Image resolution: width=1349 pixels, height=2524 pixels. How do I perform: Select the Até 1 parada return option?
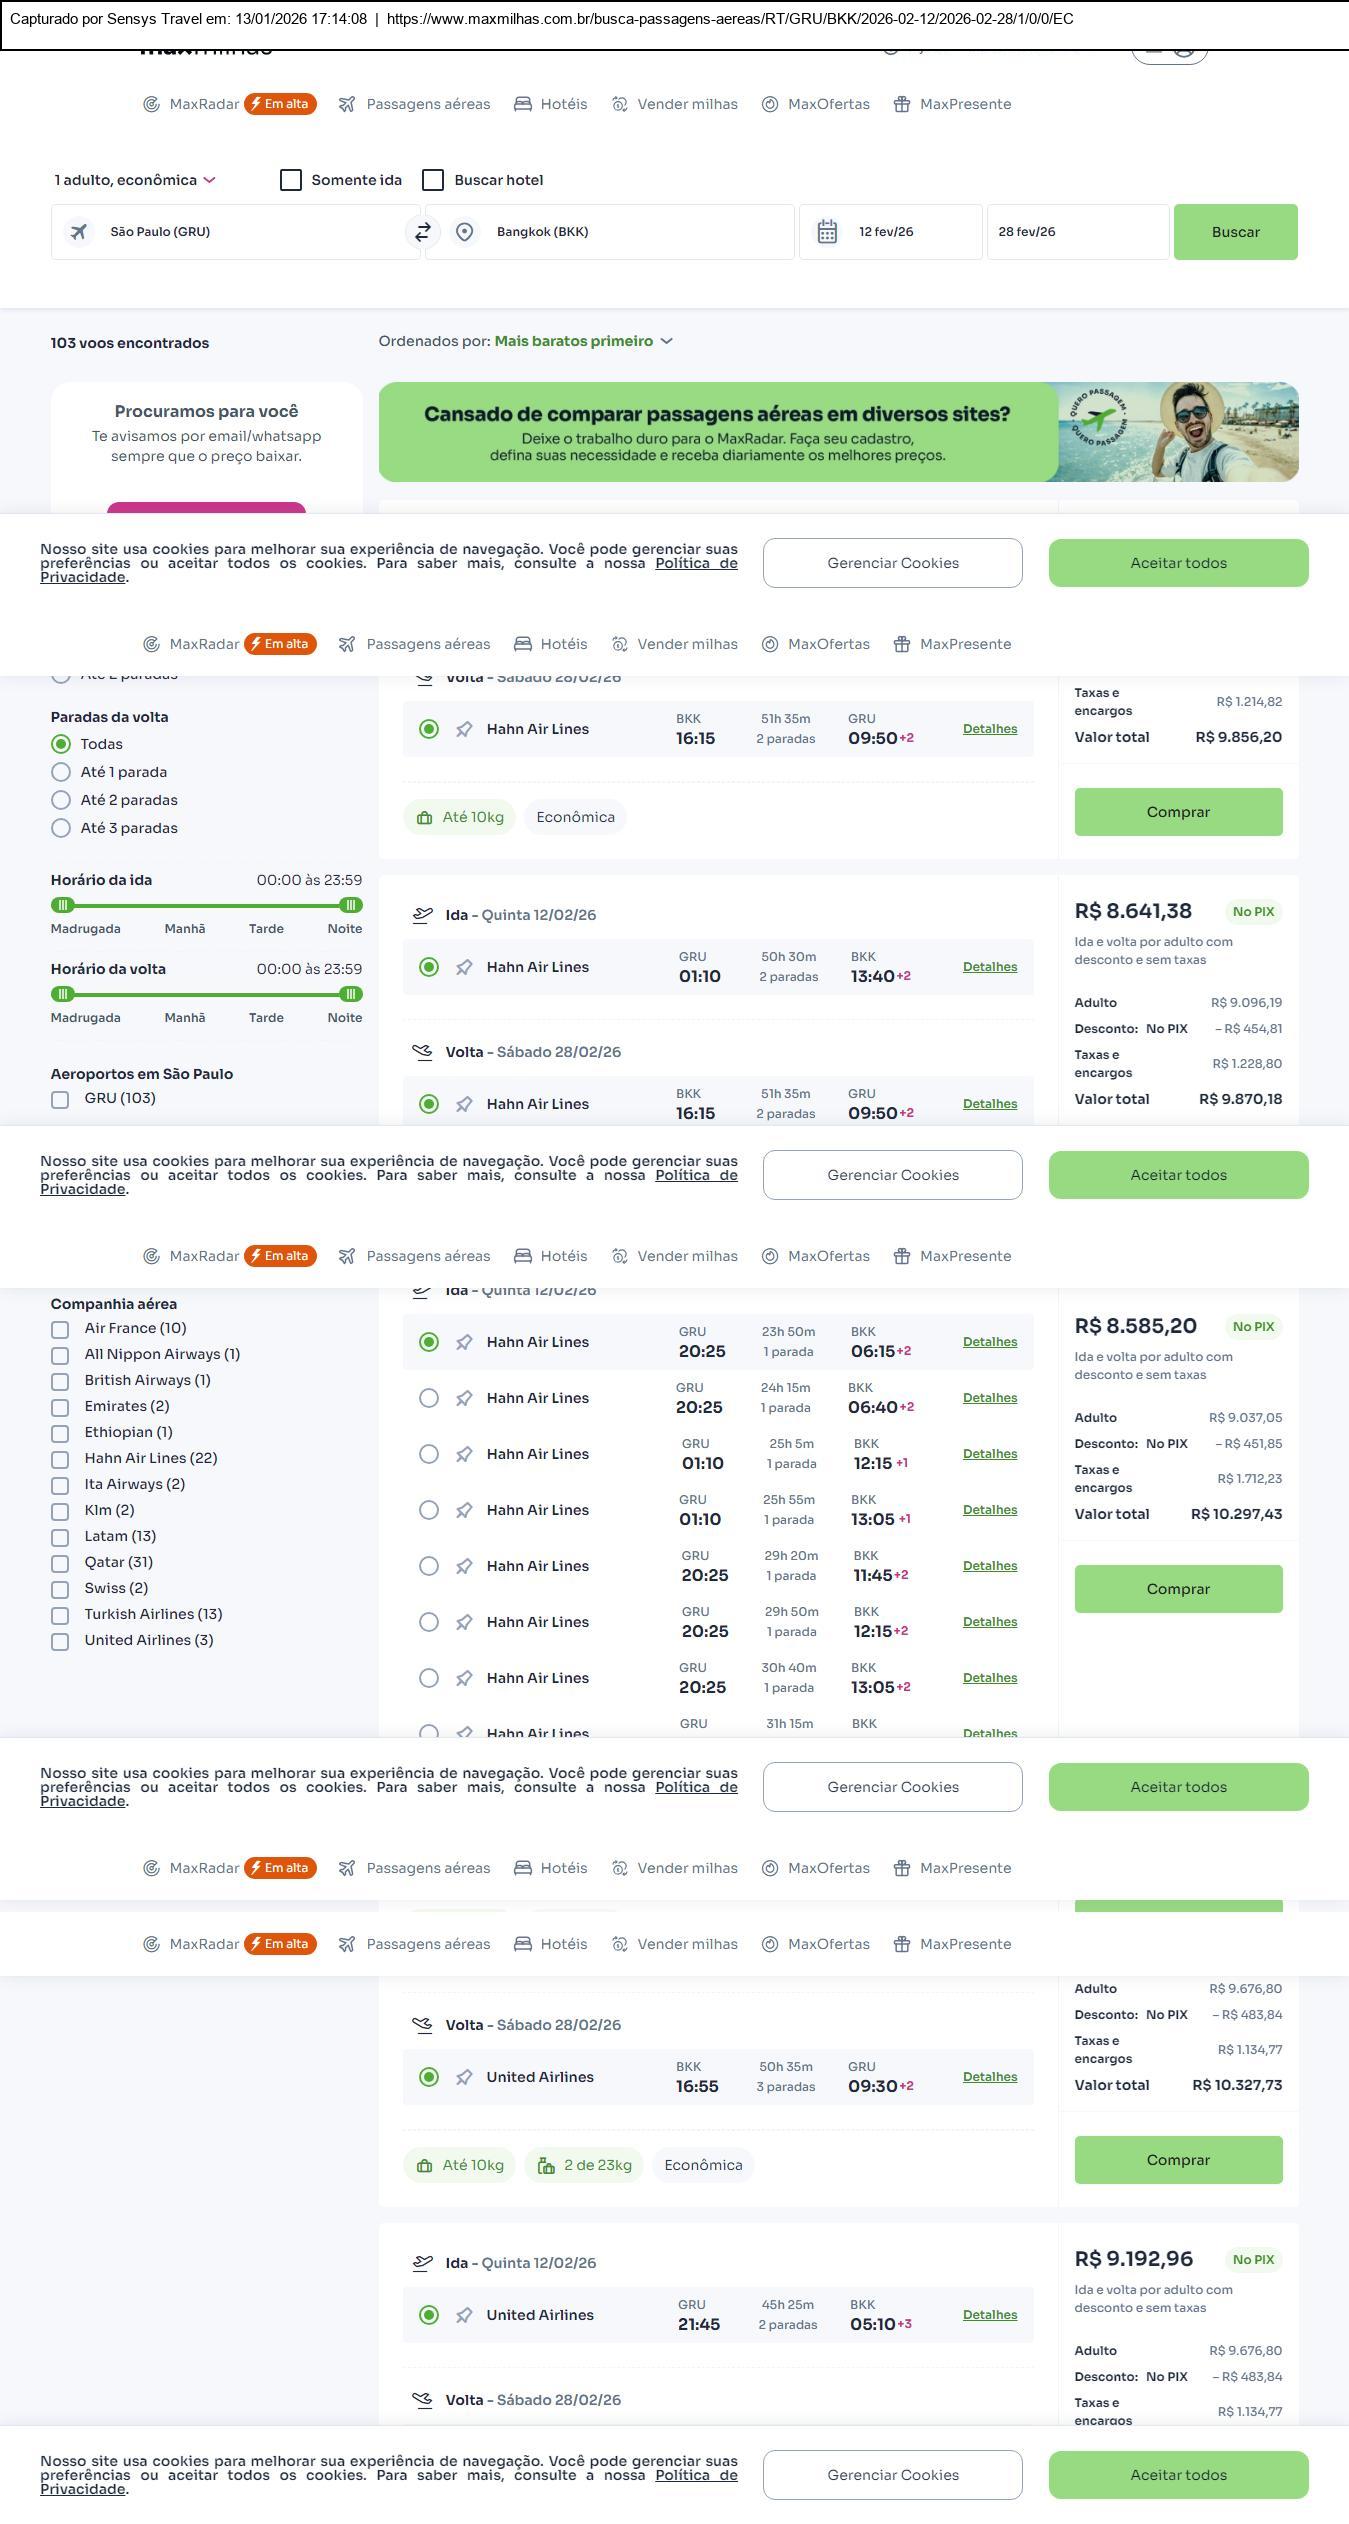pyautogui.click(x=61, y=772)
